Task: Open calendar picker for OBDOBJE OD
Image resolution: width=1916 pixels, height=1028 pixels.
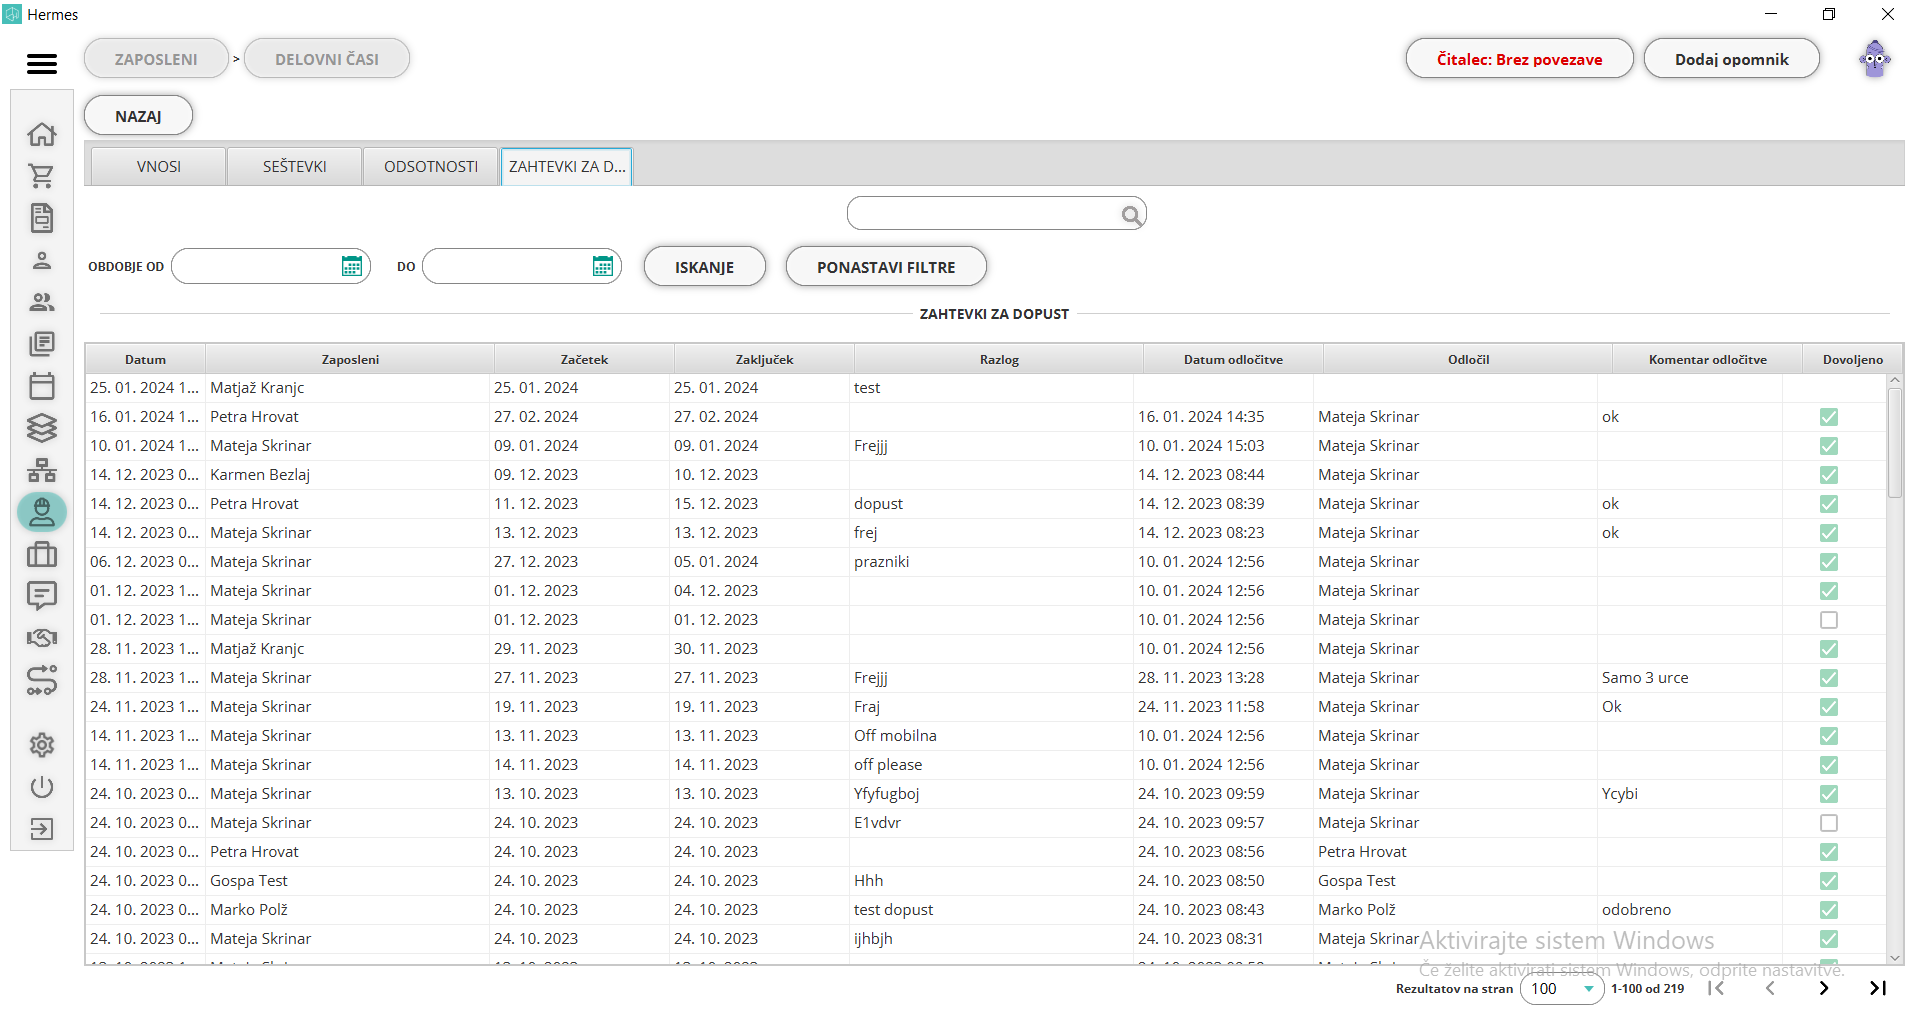Action: [352, 266]
